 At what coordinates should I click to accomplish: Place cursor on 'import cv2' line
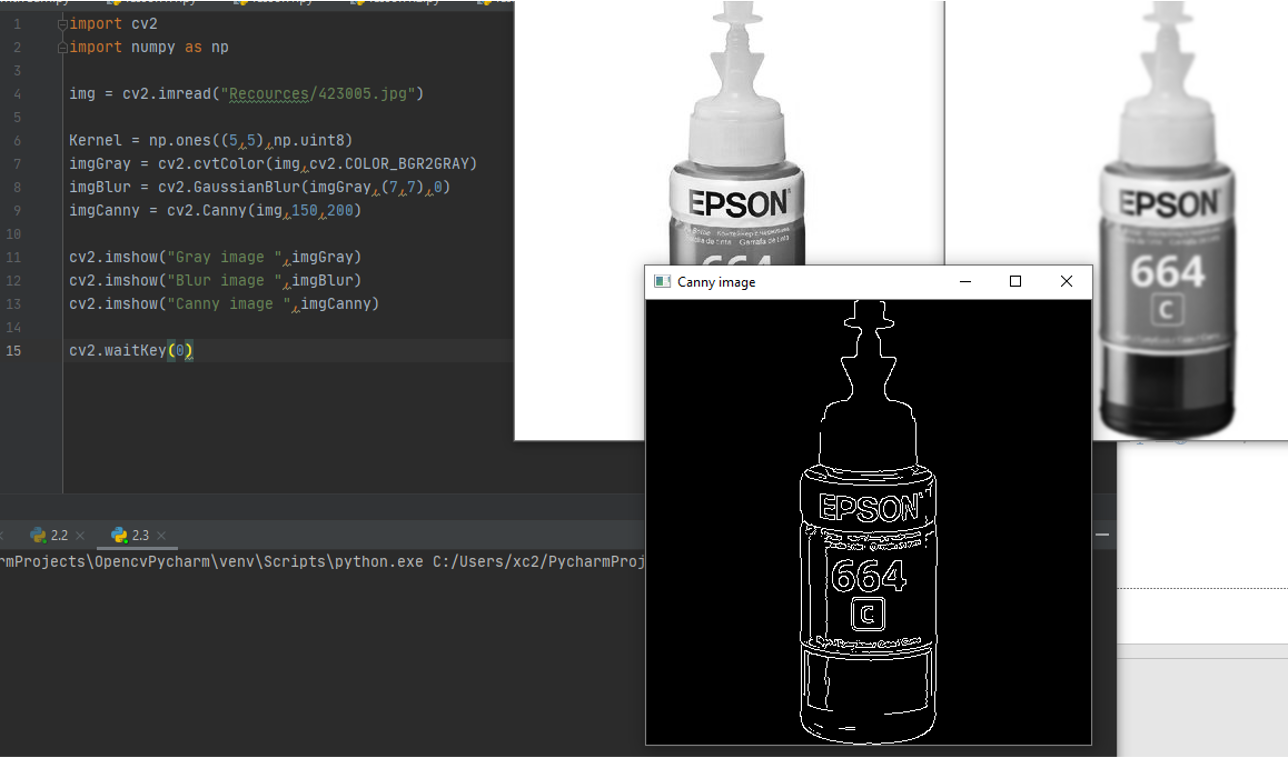(x=113, y=23)
